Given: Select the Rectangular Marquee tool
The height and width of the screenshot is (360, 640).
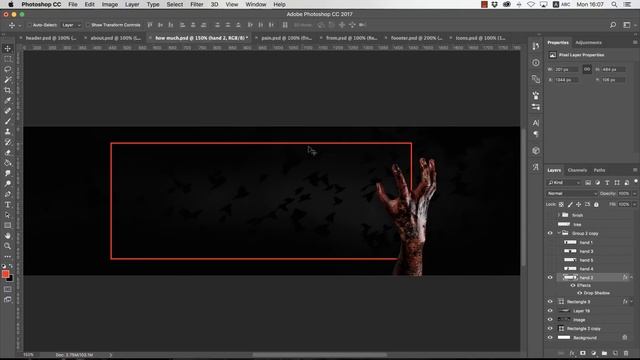Looking at the screenshot, I should coord(8,59).
